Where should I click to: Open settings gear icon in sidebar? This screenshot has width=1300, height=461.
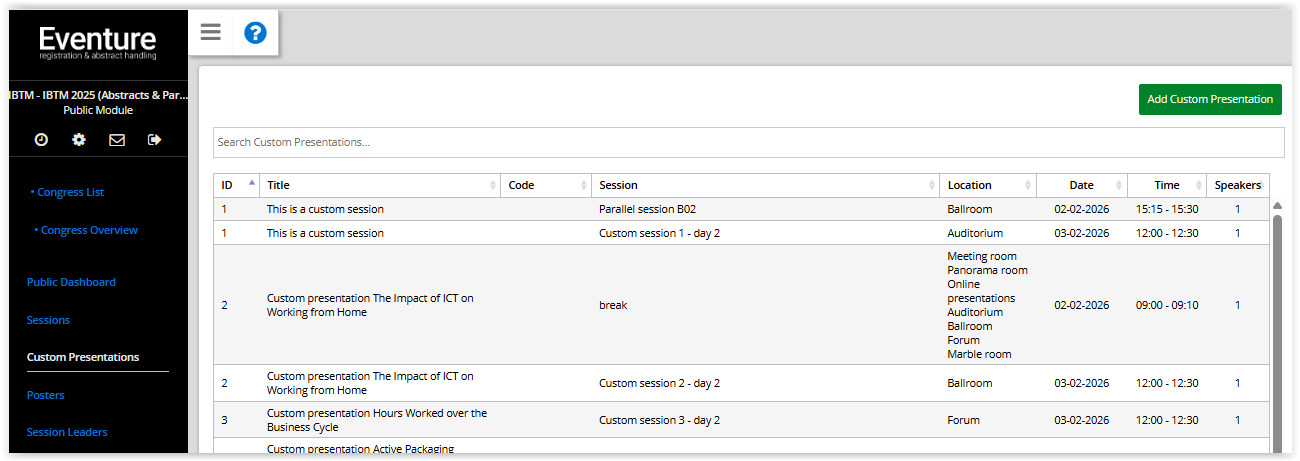click(79, 140)
